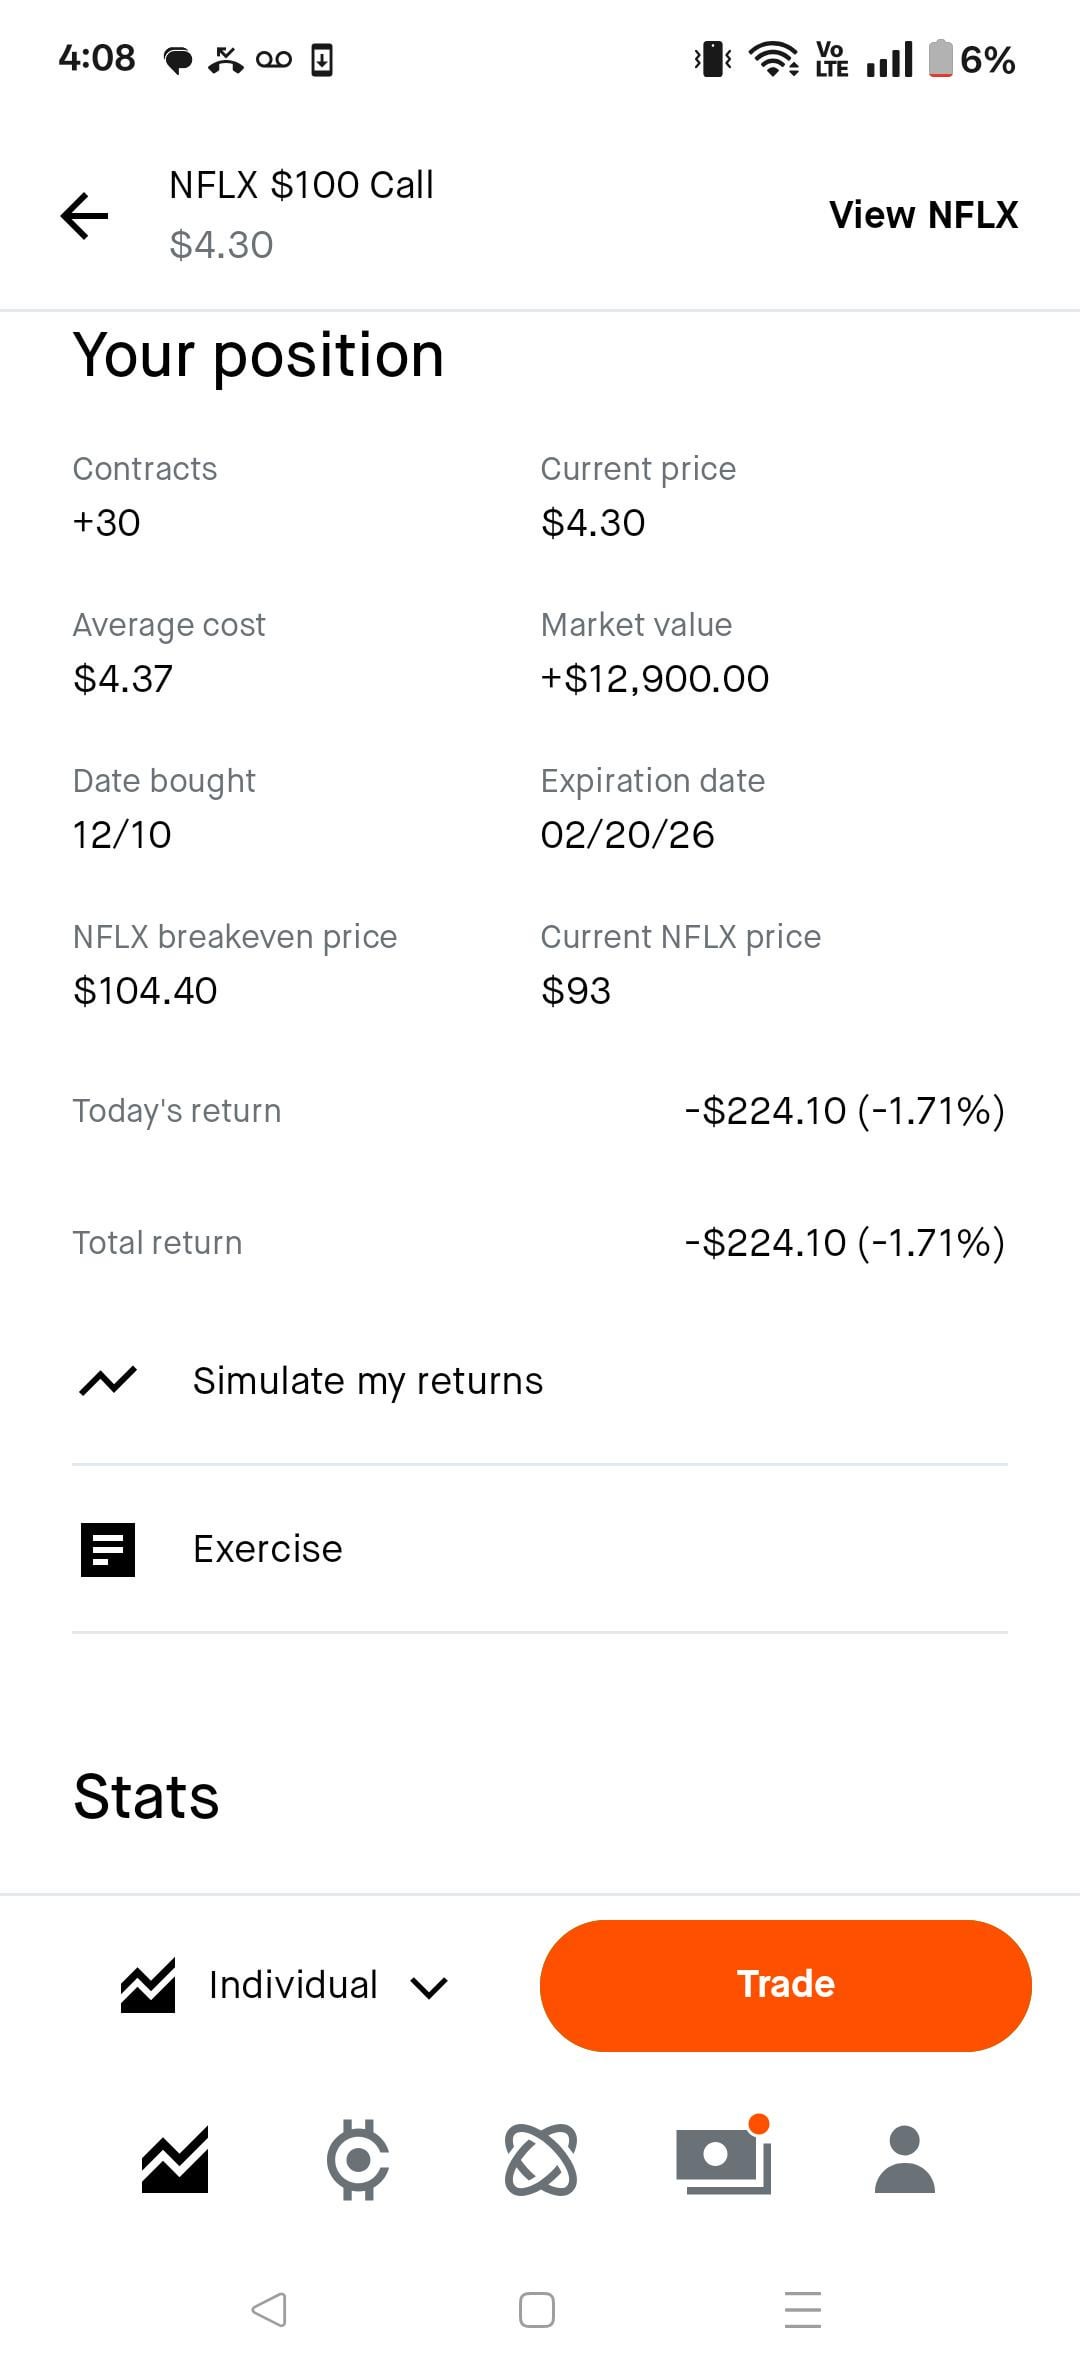Open View NFLX stock page
1080x2376 pixels.
(923, 215)
